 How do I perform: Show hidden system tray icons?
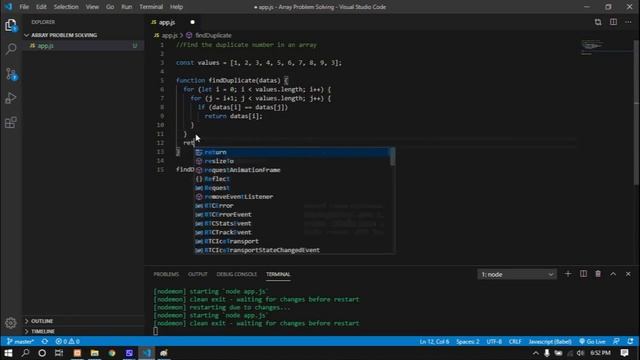pos(536,353)
